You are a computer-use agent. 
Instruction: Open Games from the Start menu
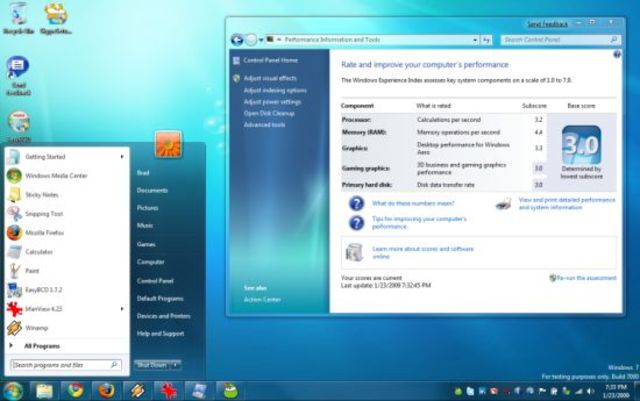pyautogui.click(x=146, y=244)
